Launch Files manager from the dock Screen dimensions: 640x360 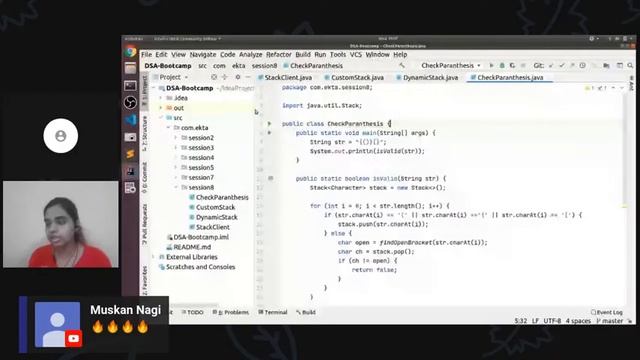(x=131, y=68)
